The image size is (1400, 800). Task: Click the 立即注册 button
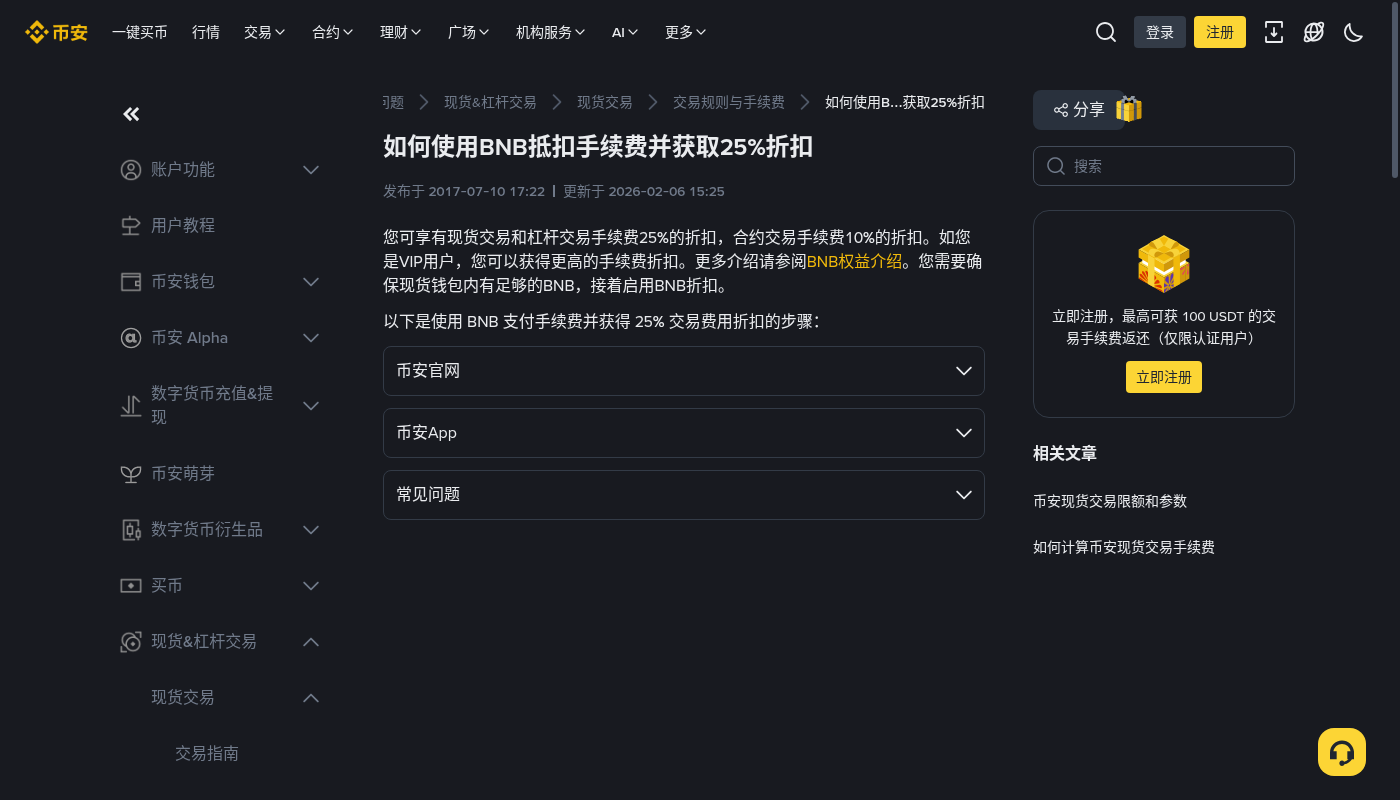coord(1164,377)
